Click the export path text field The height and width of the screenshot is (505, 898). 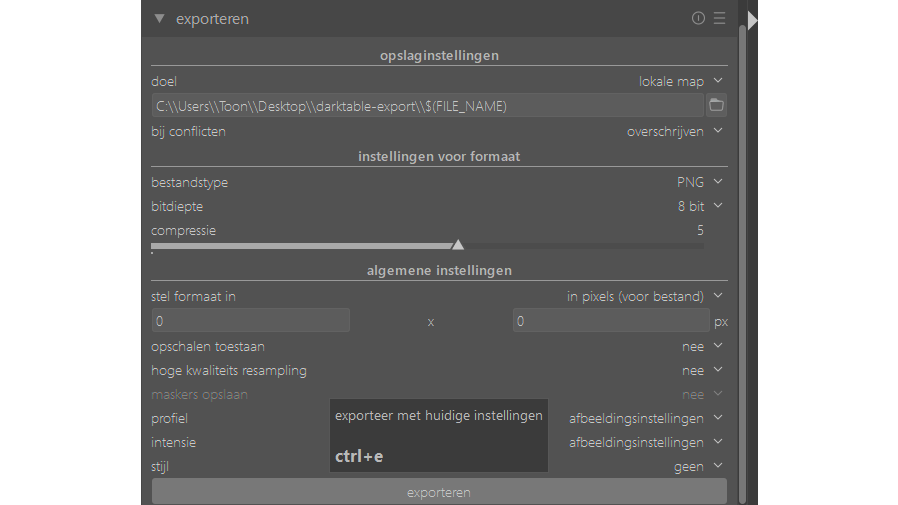click(x=428, y=105)
